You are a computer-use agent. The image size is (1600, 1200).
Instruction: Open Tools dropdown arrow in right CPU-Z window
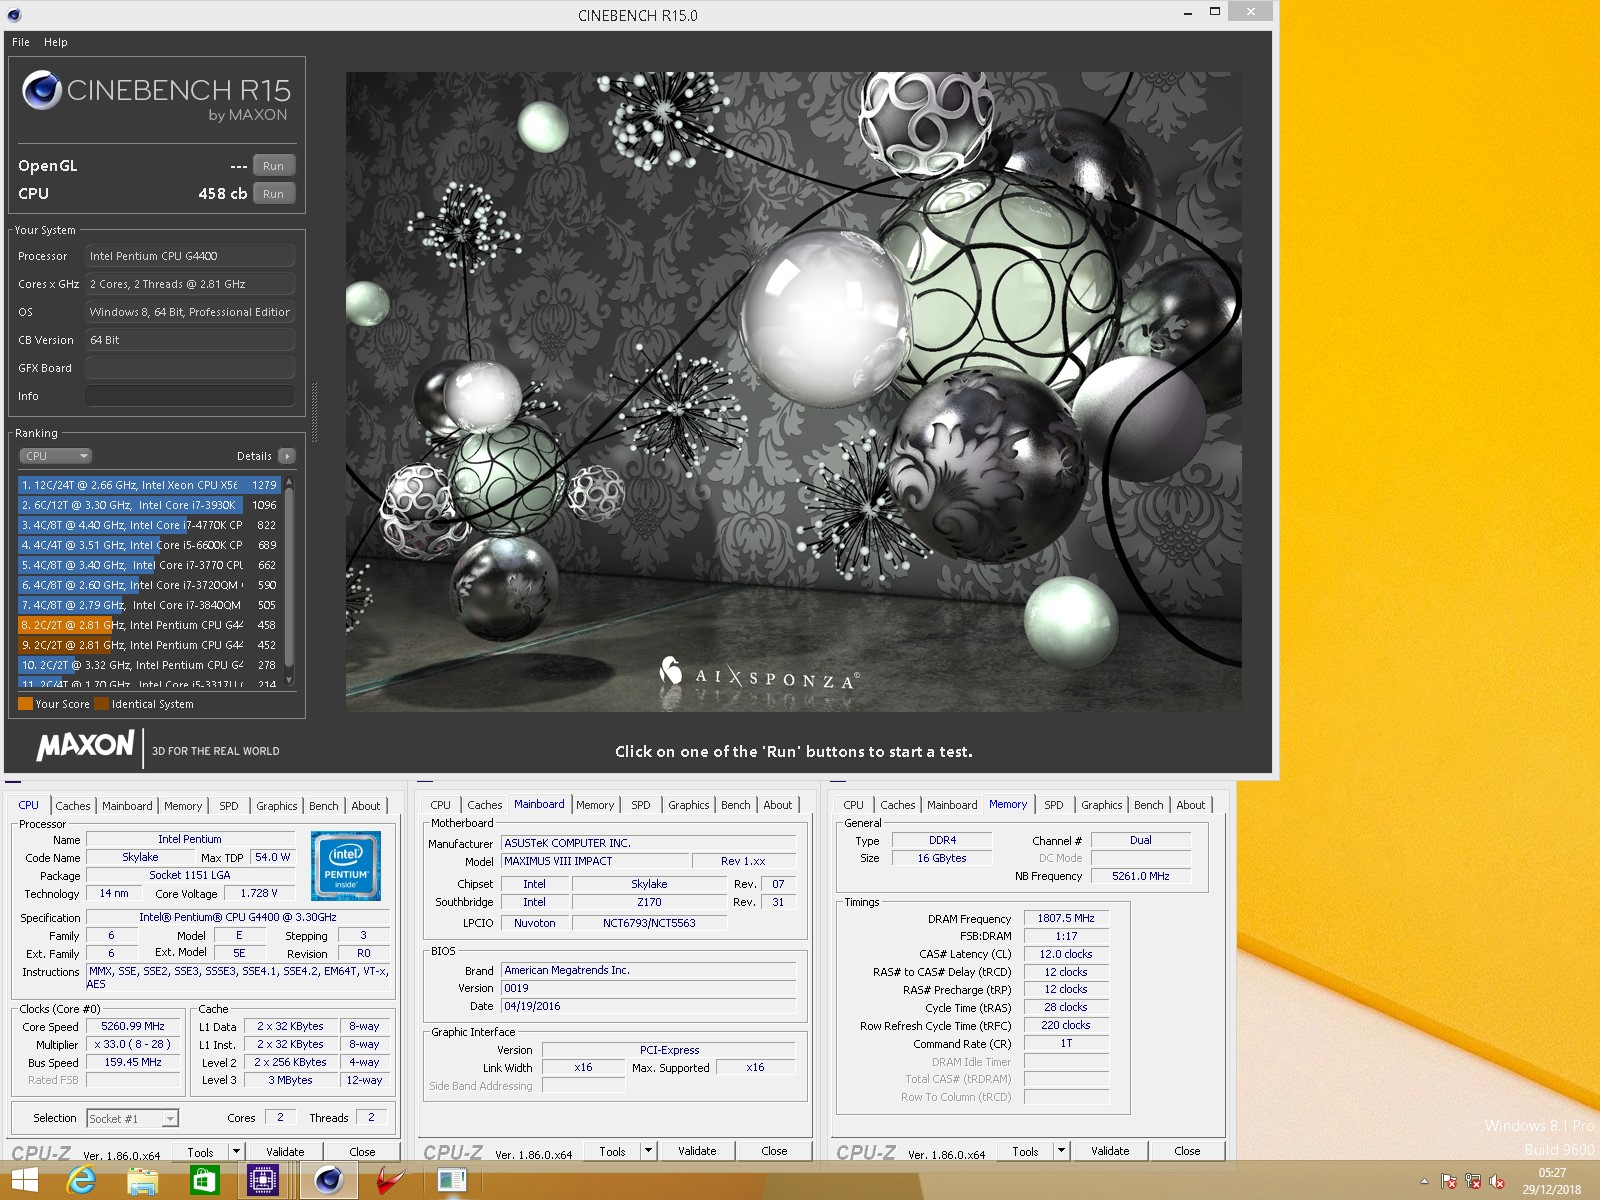(x=1061, y=1151)
